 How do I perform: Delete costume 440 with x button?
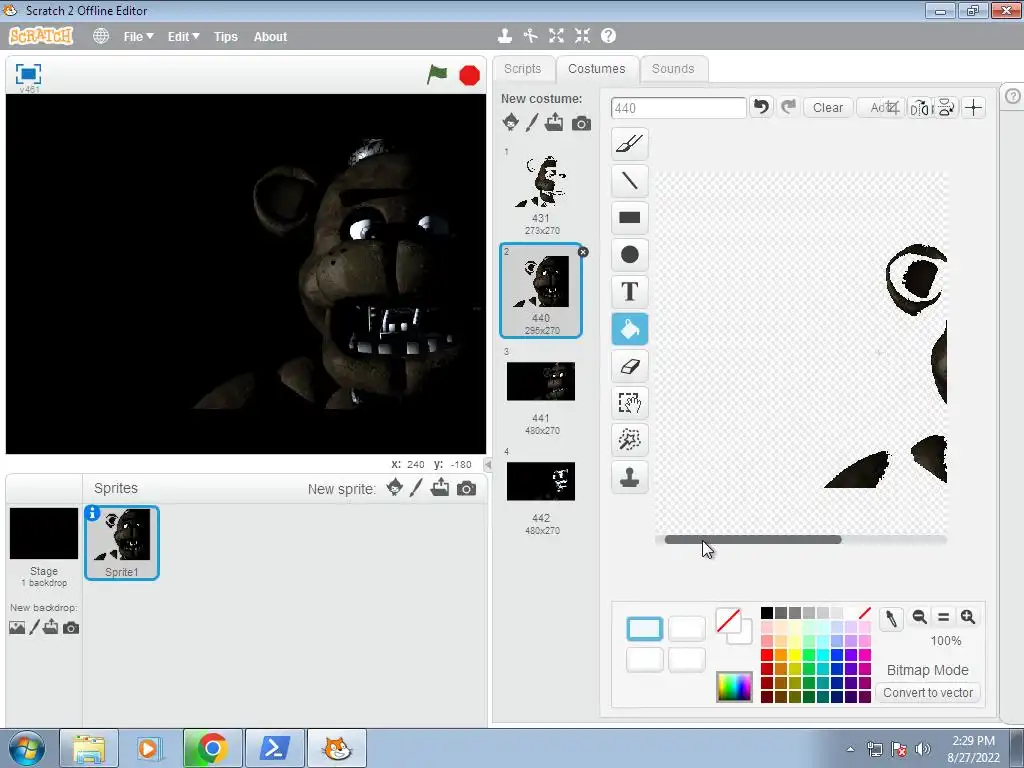click(583, 252)
